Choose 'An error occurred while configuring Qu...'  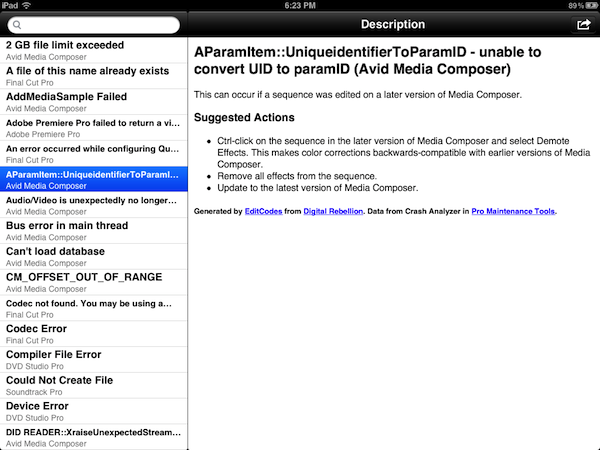[94, 153]
